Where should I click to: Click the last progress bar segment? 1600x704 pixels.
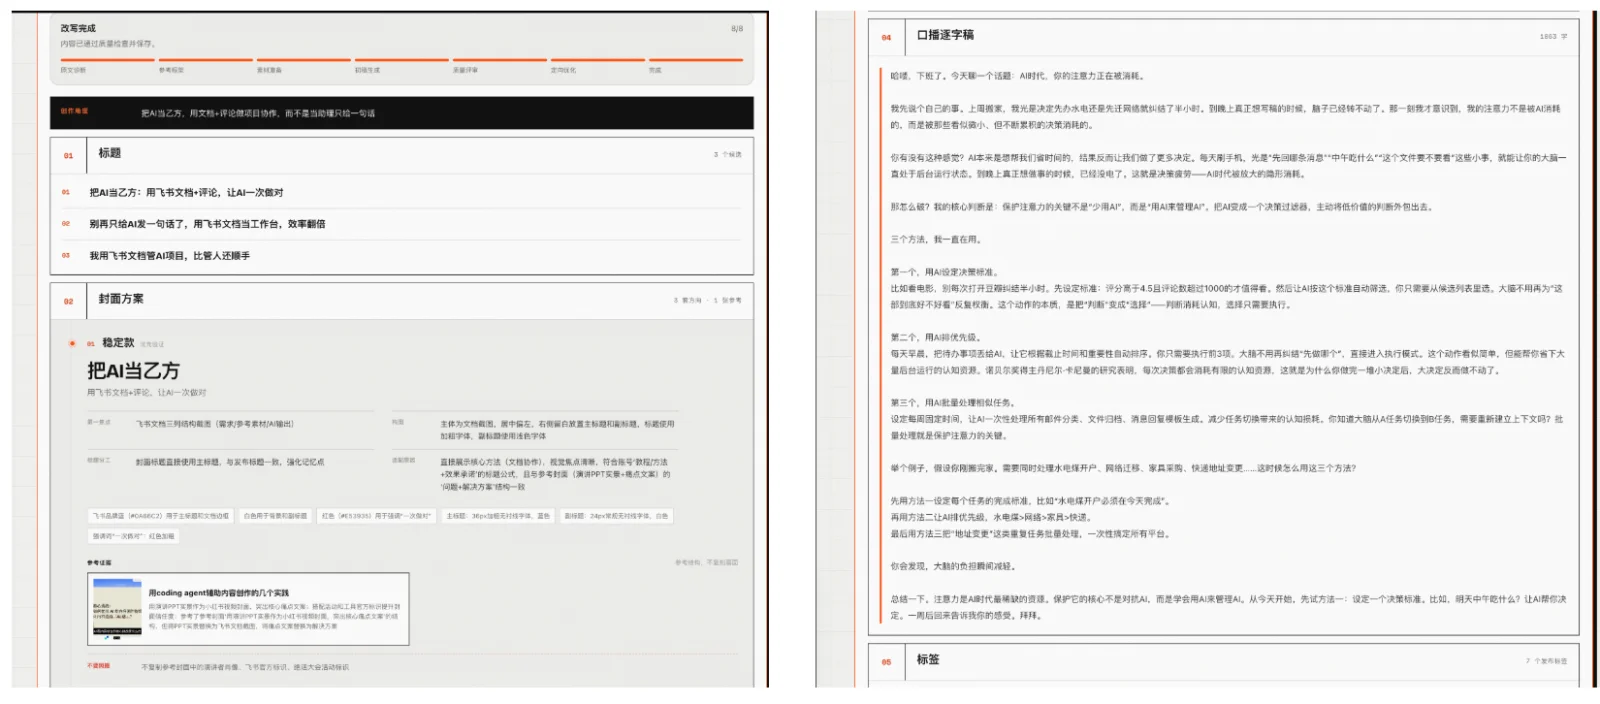point(696,60)
